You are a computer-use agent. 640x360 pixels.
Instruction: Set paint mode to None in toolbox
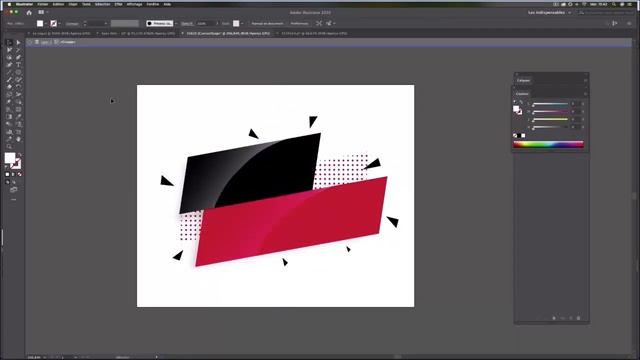point(19,174)
